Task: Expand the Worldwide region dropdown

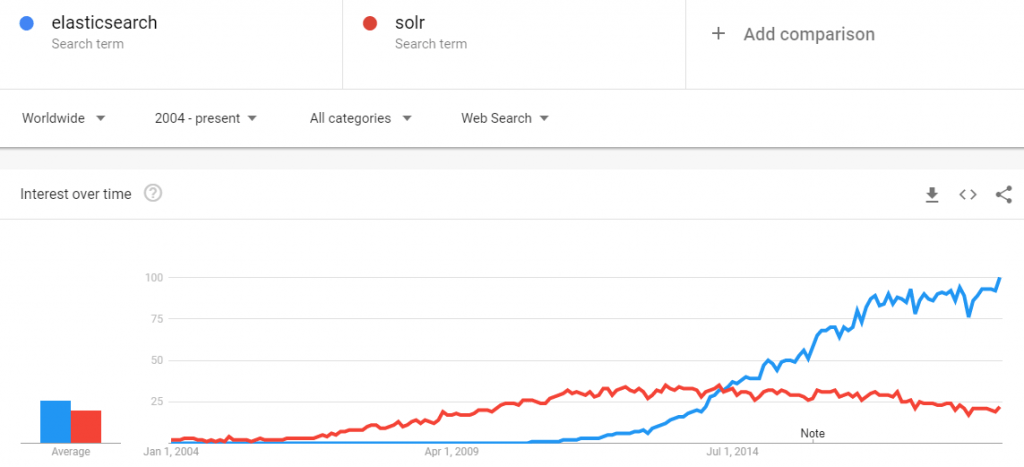Action: tap(63, 118)
